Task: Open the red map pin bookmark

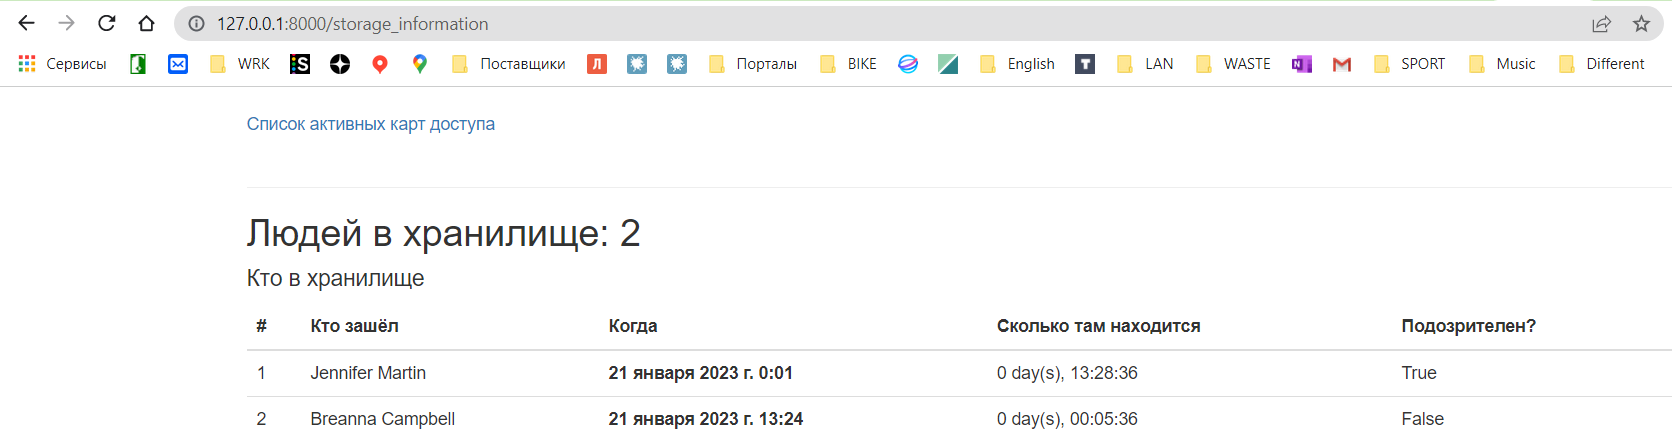Action: tap(380, 64)
